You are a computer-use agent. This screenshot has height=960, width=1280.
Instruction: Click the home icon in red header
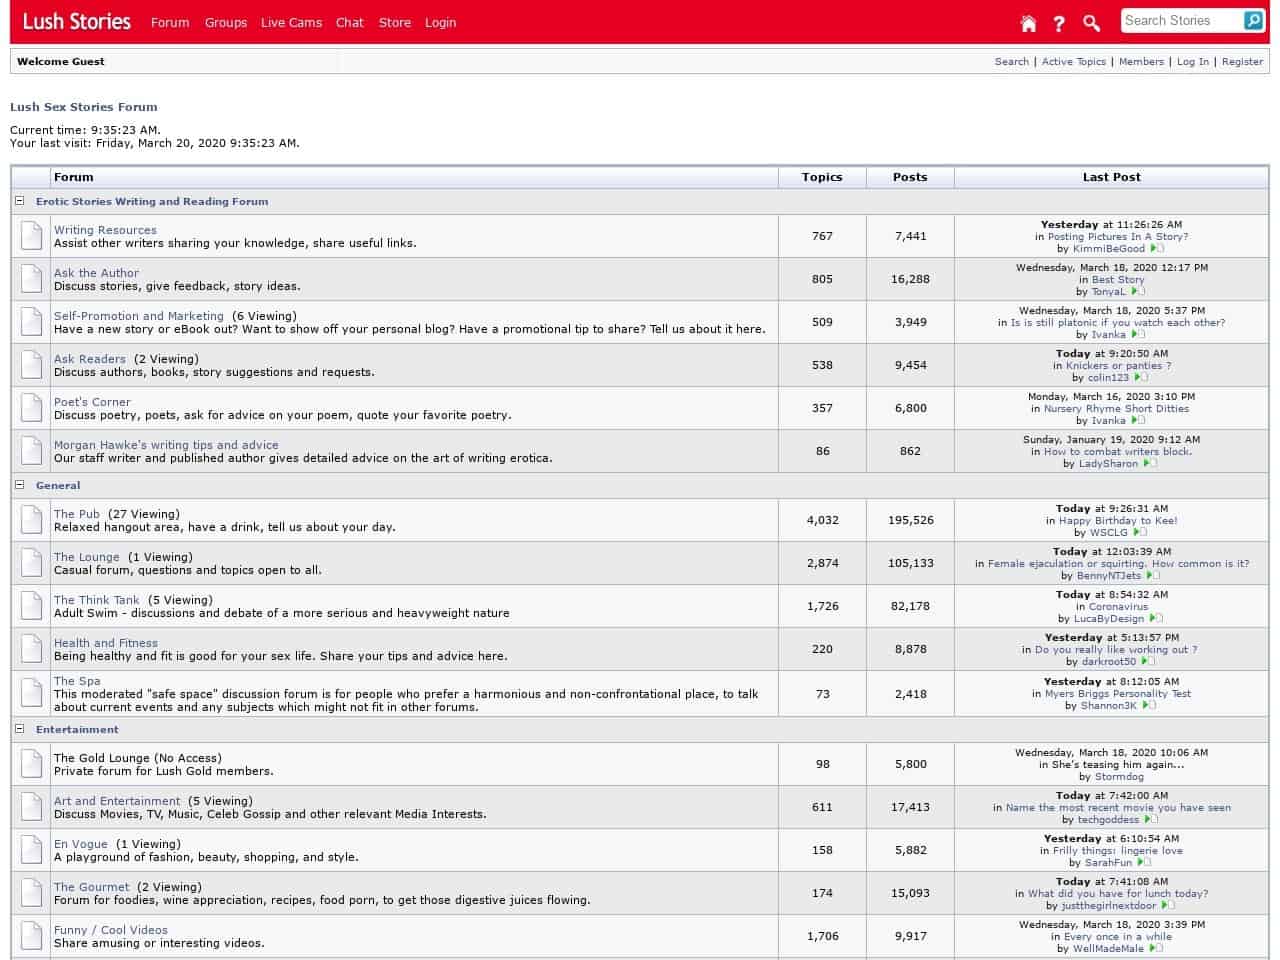click(x=1028, y=23)
